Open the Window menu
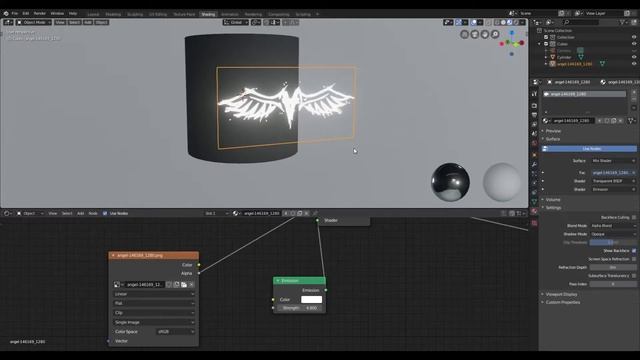The image size is (640, 360). [x=57, y=13]
